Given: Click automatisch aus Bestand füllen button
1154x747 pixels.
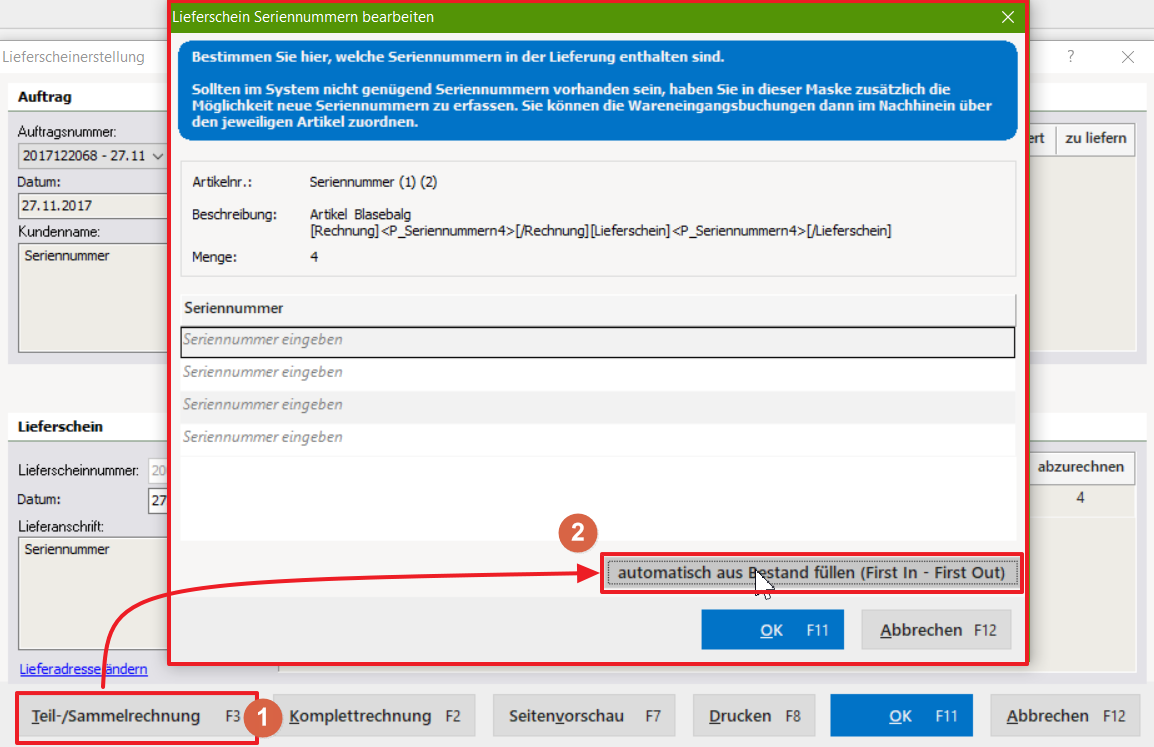Looking at the screenshot, I should tap(811, 573).
